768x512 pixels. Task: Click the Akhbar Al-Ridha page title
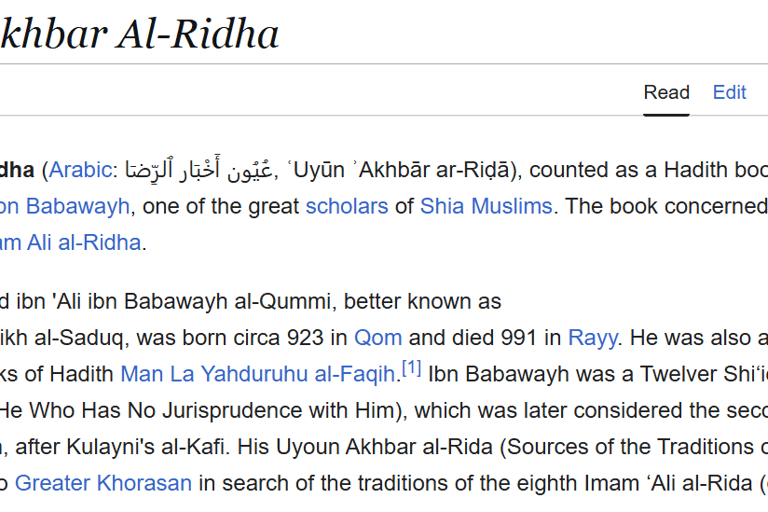click(x=140, y=34)
